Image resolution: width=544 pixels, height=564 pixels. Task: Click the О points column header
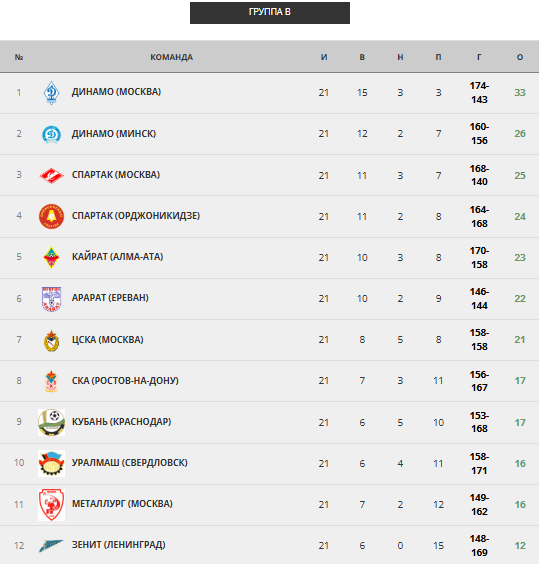pyautogui.click(x=520, y=57)
